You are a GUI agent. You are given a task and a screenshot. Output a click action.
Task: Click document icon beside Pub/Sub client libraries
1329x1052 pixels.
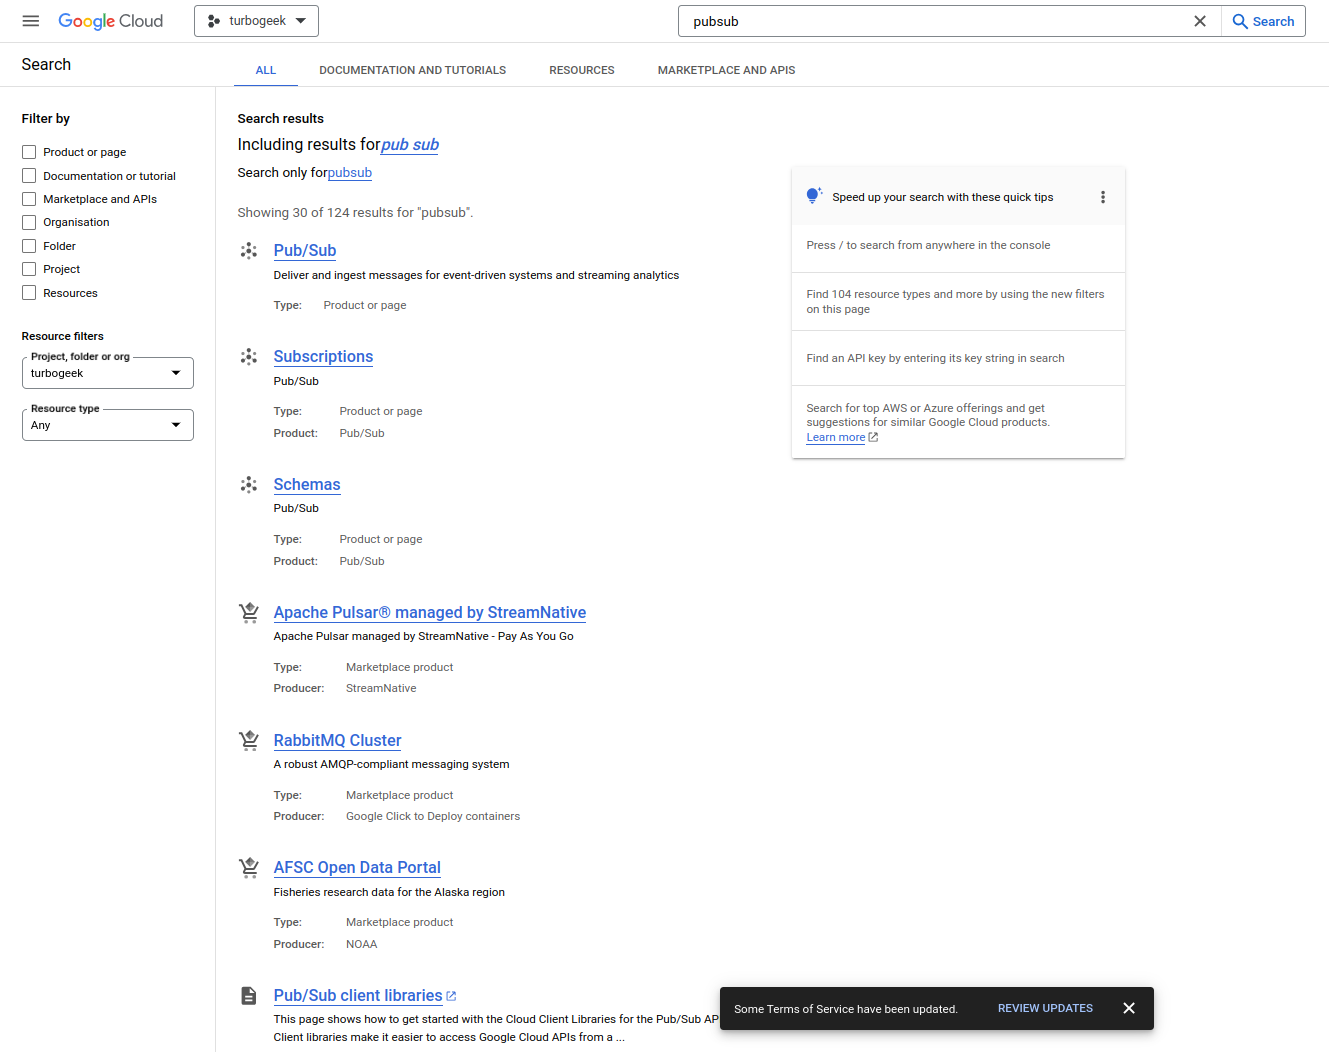pos(249,996)
